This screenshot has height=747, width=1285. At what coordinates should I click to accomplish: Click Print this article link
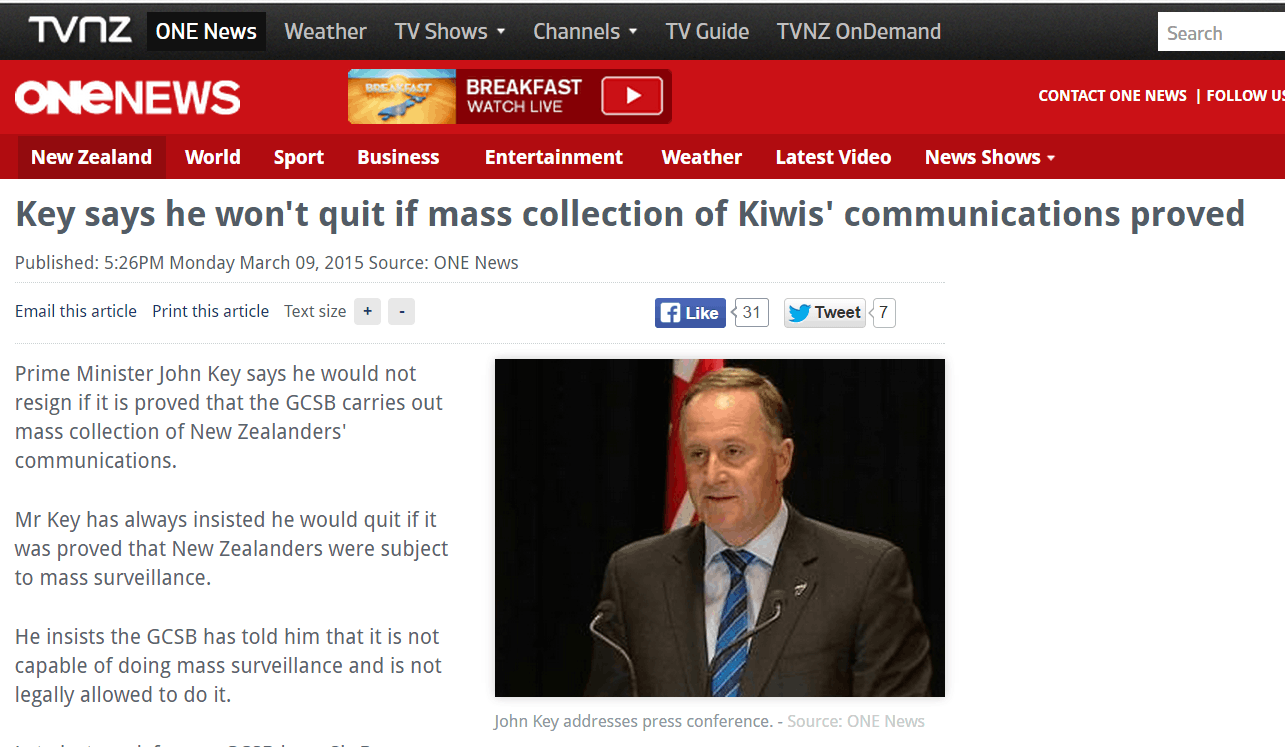(x=210, y=311)
